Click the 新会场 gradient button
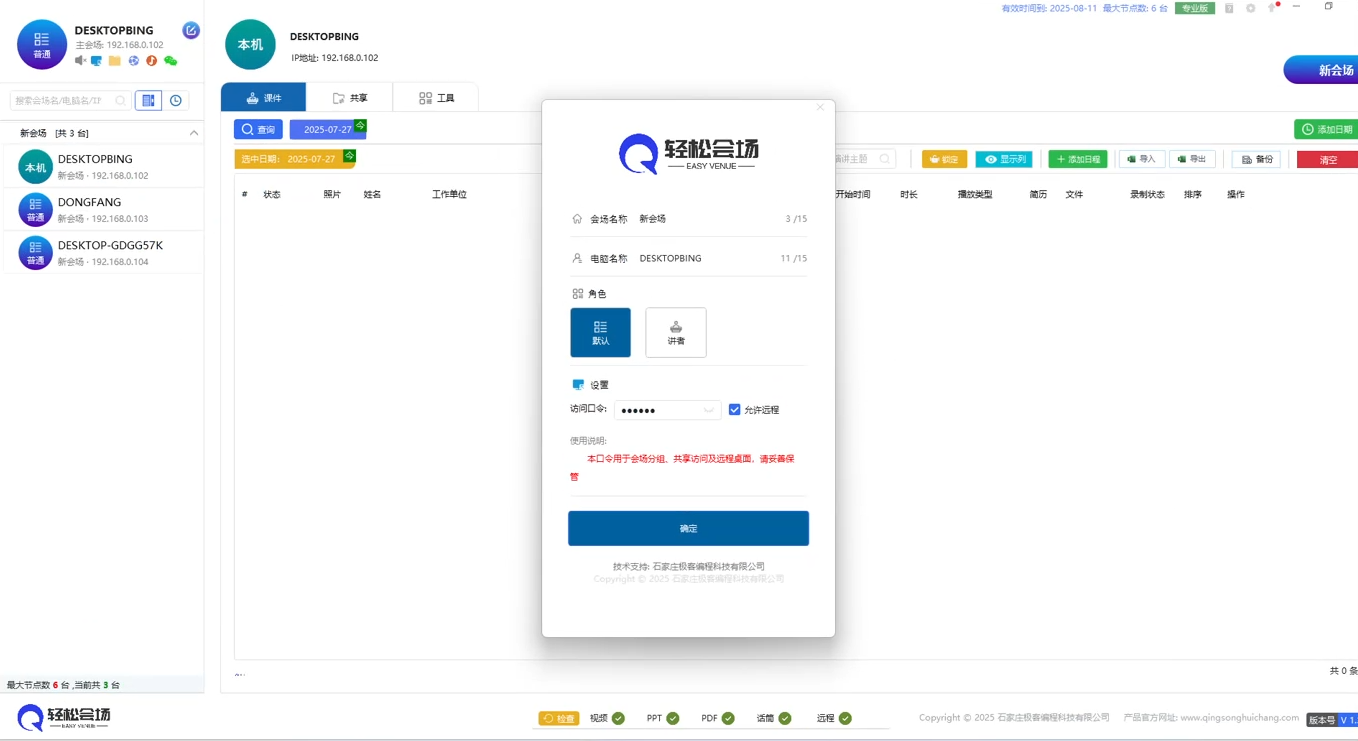1358x741 pixels. (1321, 70)
